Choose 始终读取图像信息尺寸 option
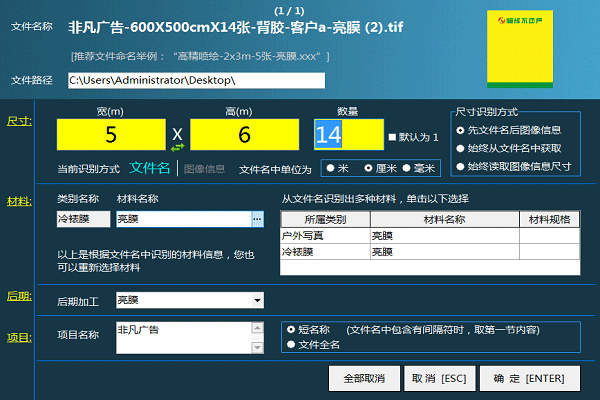This screenshot has width=600, height=400. 460,166
